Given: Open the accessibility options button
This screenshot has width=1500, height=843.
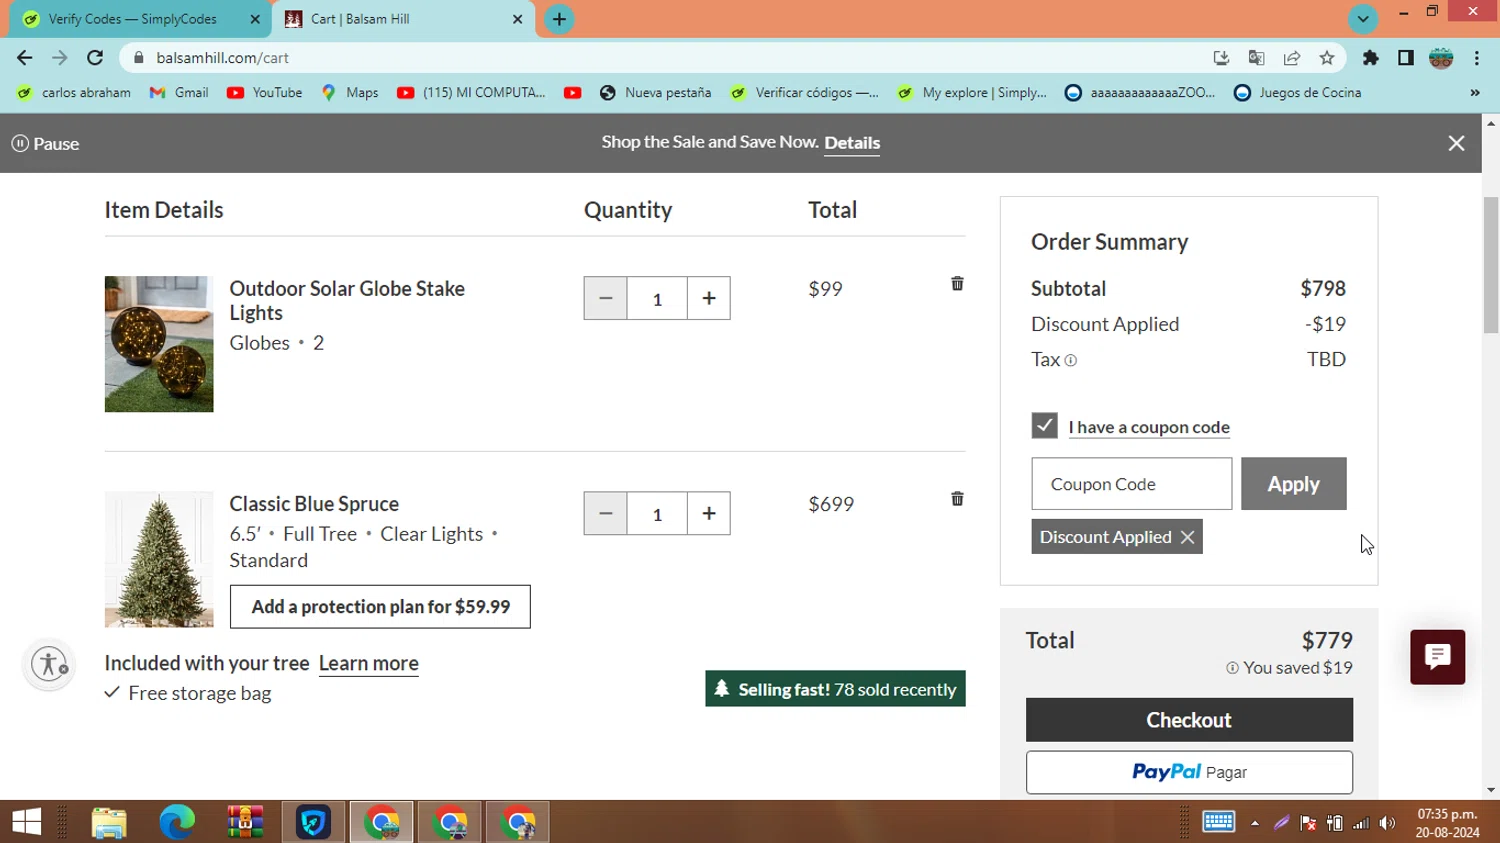Looking at the screenshot, I should (x=49, y=664).
